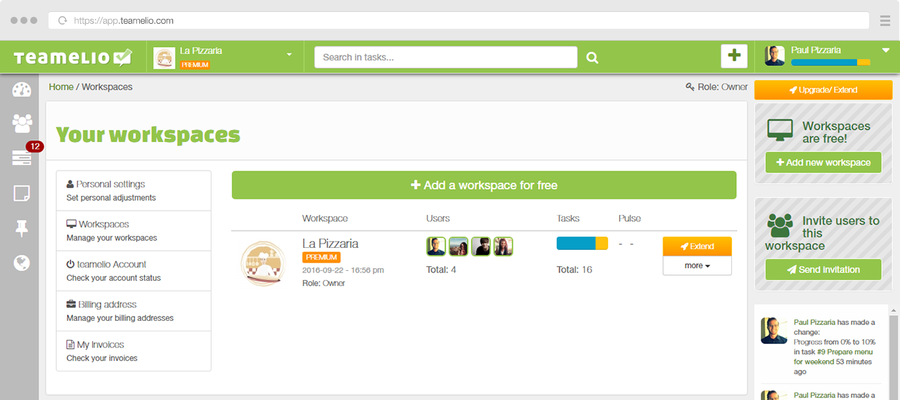Go to Home breadcrumb link
Viewport: 900px width, 400px height.
[61, 87]
